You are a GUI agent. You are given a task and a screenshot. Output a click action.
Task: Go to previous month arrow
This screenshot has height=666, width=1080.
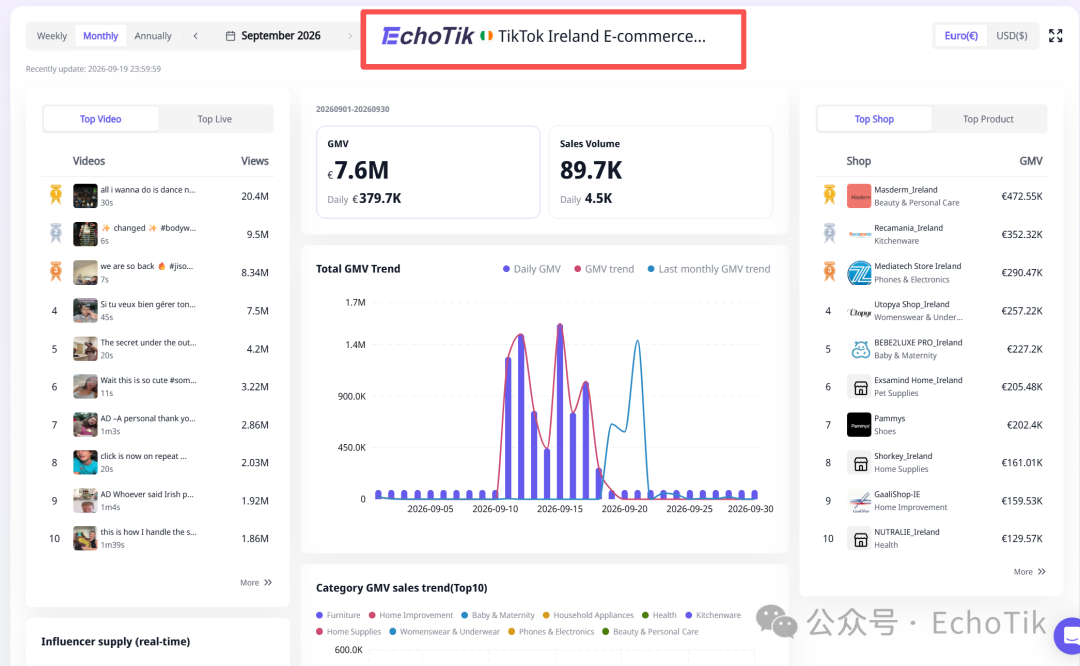tap(196, 36)
